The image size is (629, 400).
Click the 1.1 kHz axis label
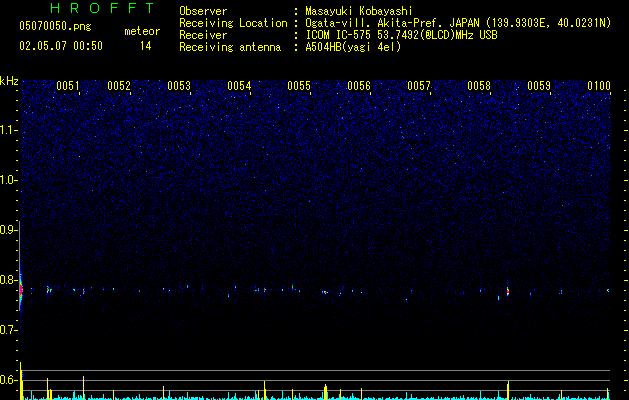(8, 130)
